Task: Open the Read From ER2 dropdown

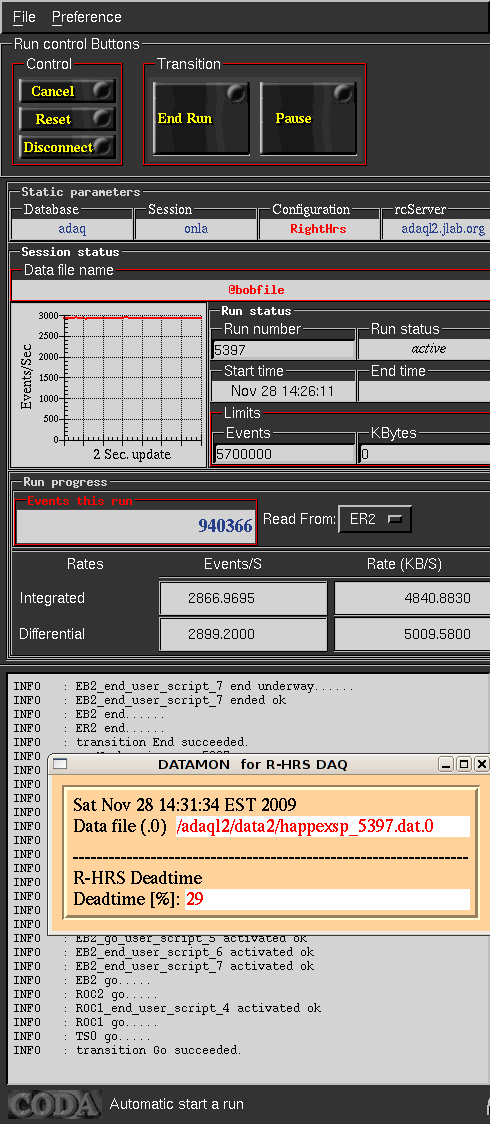Action: click(x=375, y=520)
